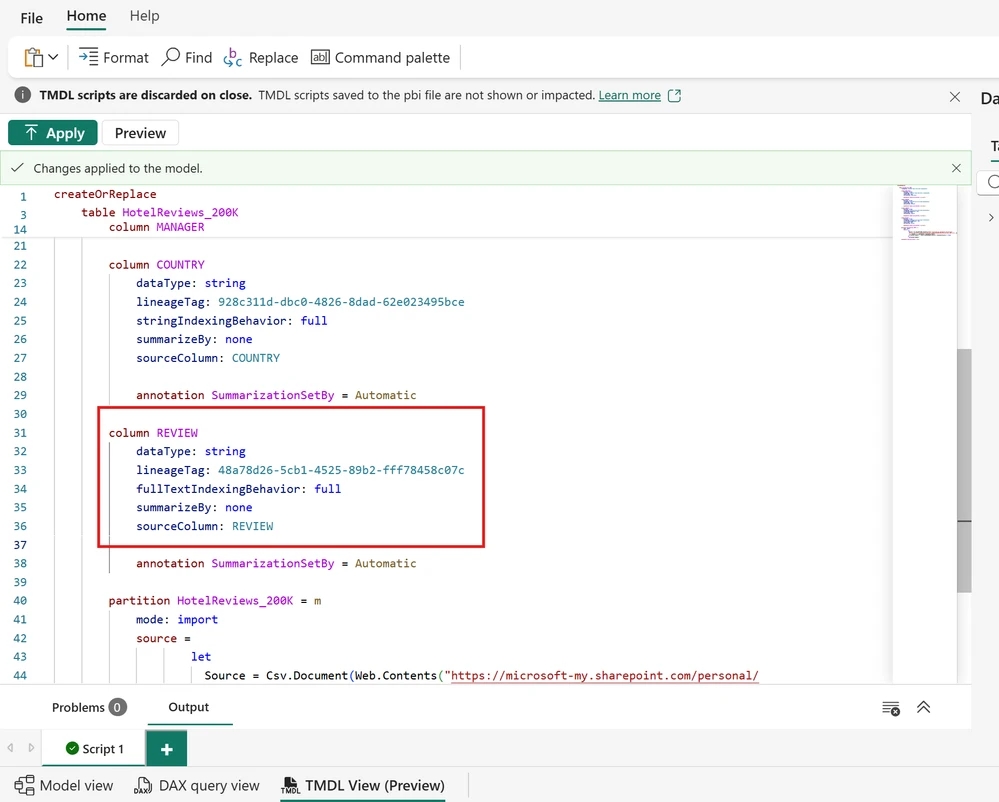Click 'column COUNTRY' on line 22

[156, 265]
